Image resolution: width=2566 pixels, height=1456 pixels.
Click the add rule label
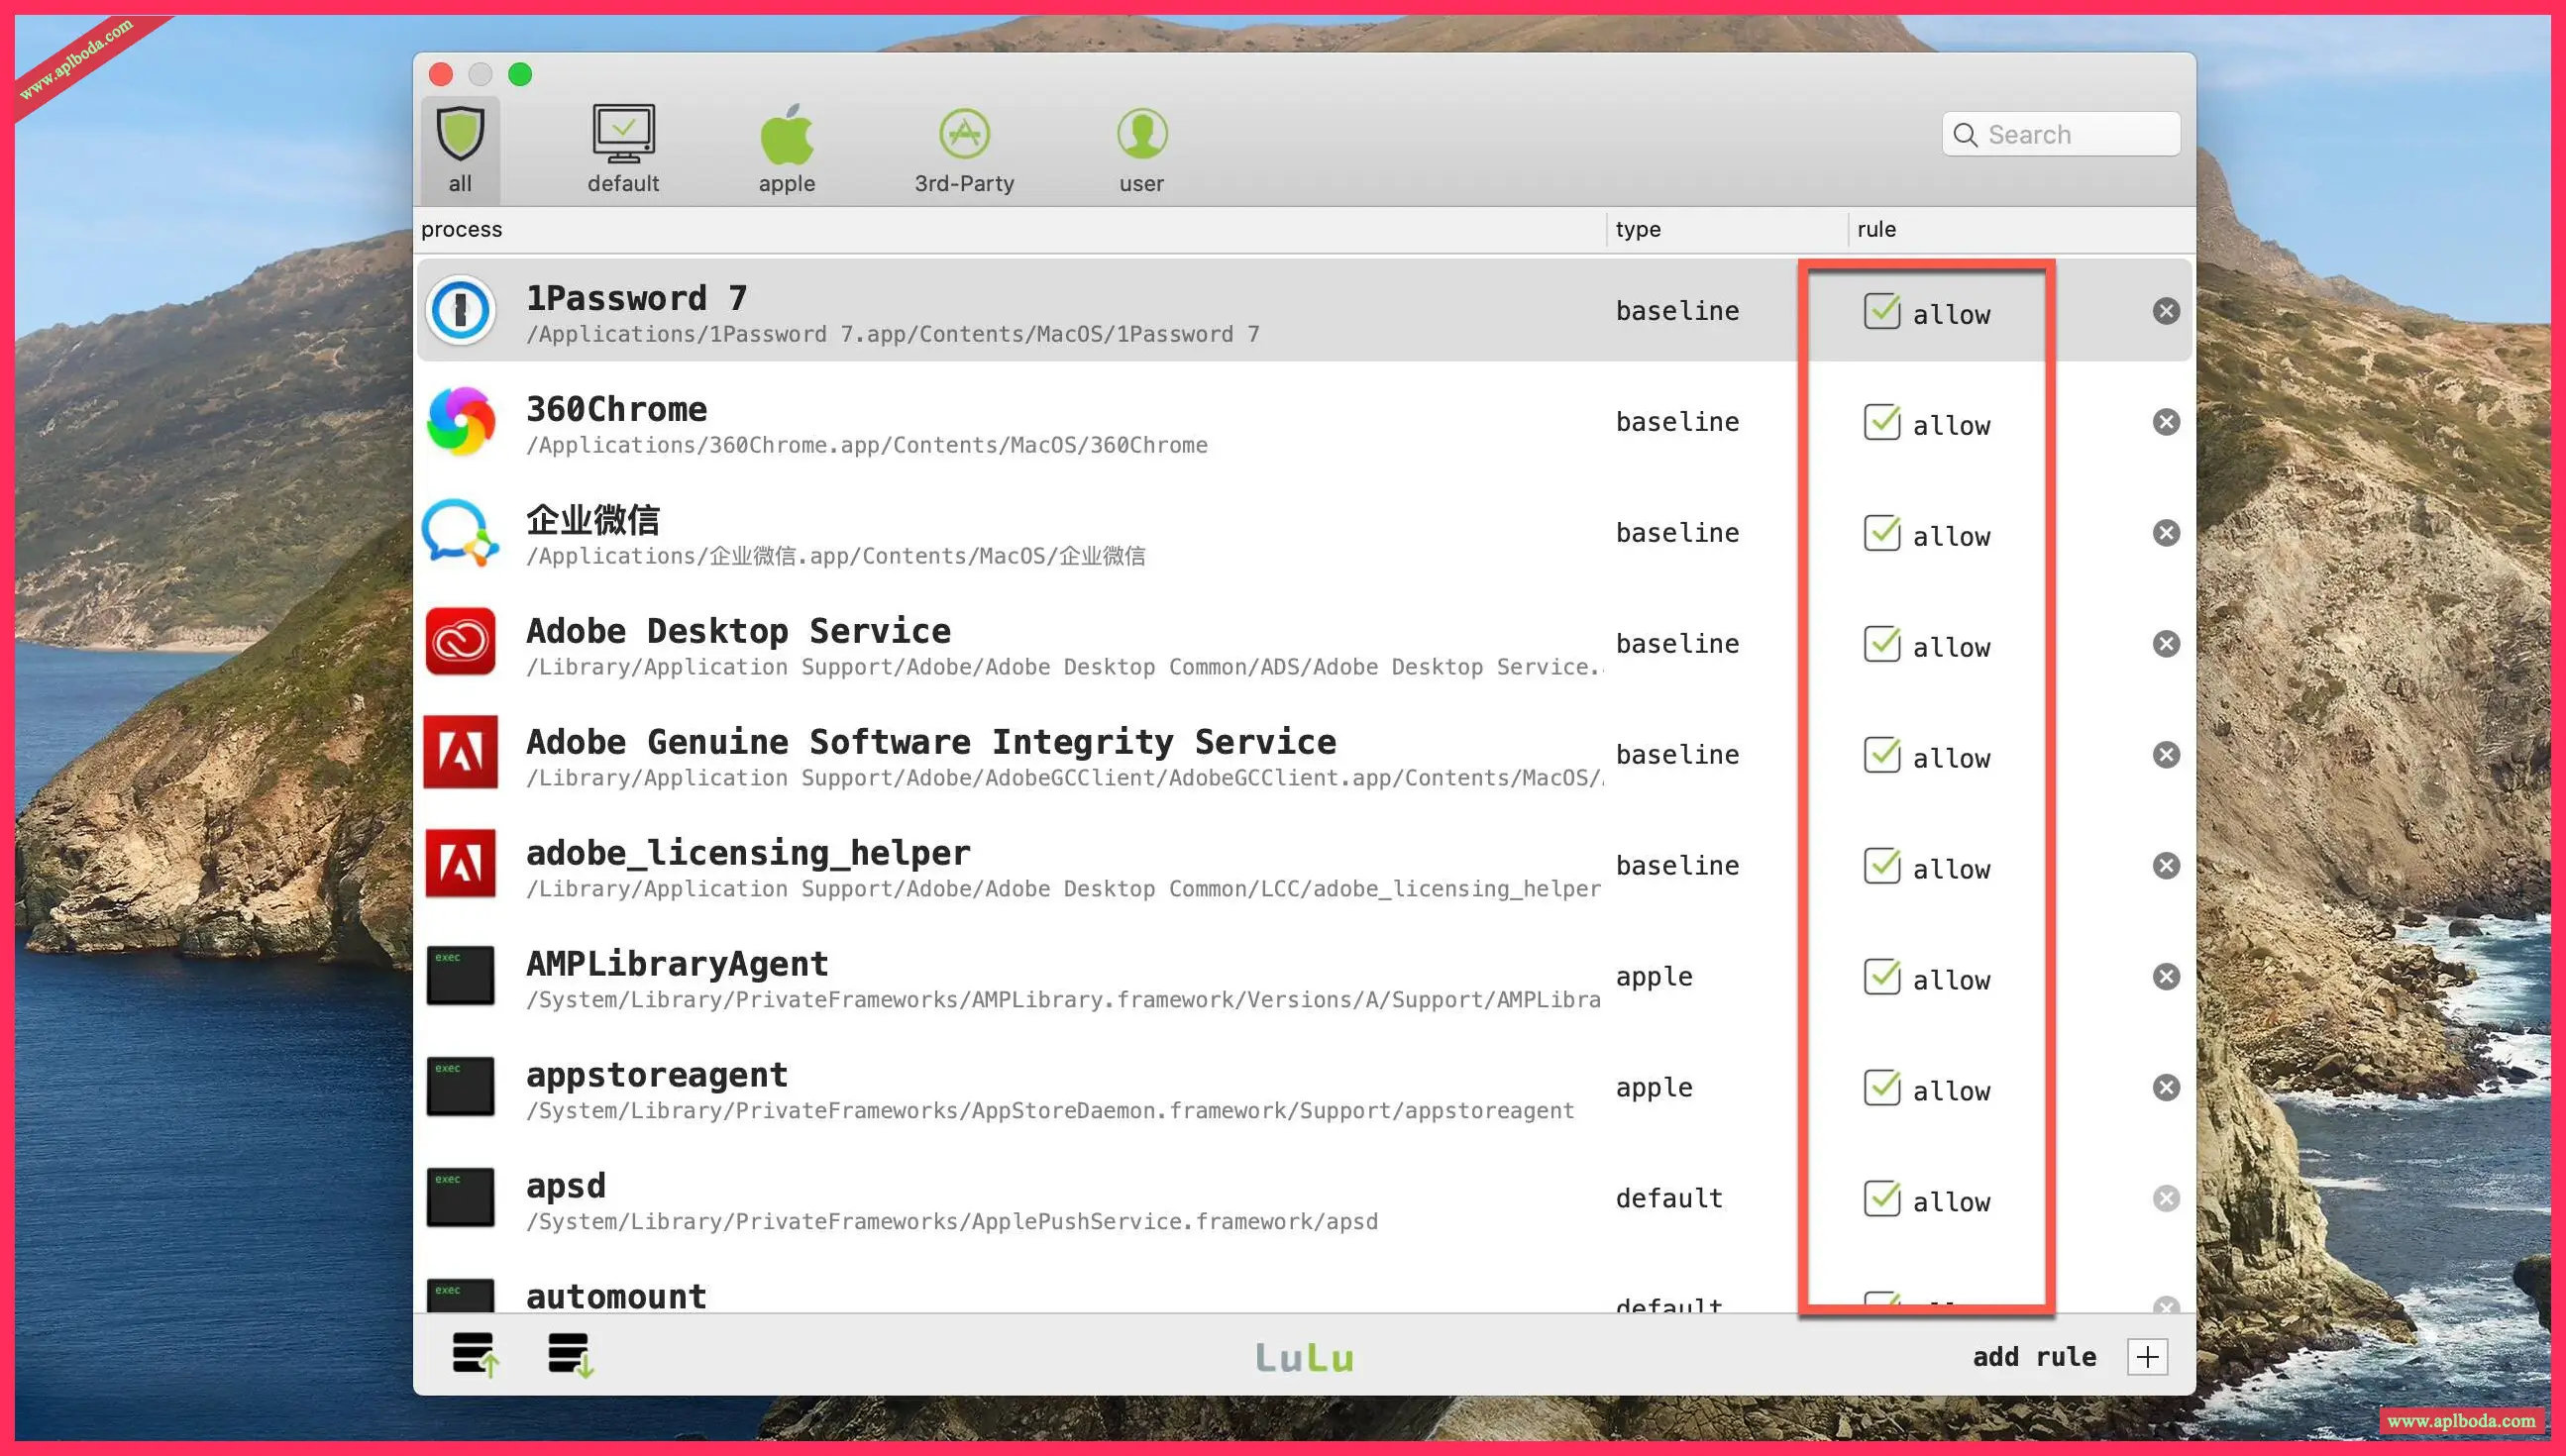2034,1357
